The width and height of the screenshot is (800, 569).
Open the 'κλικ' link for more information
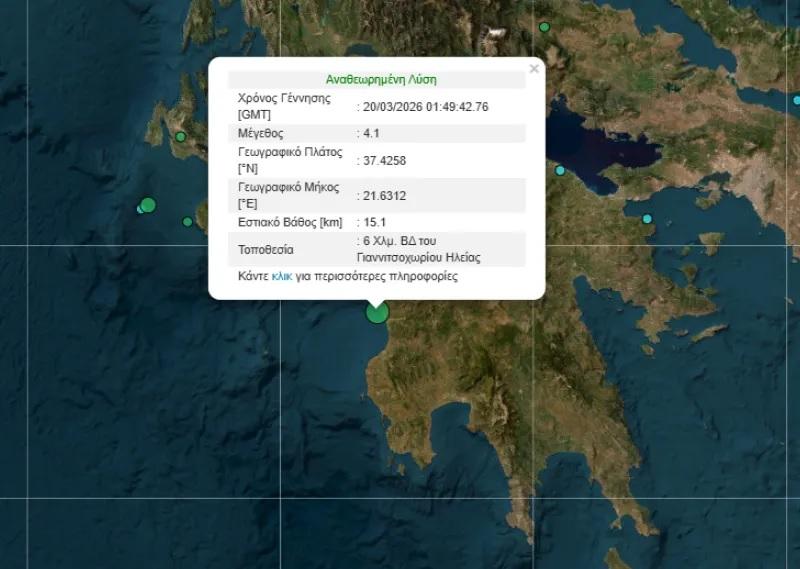(282, 276)
